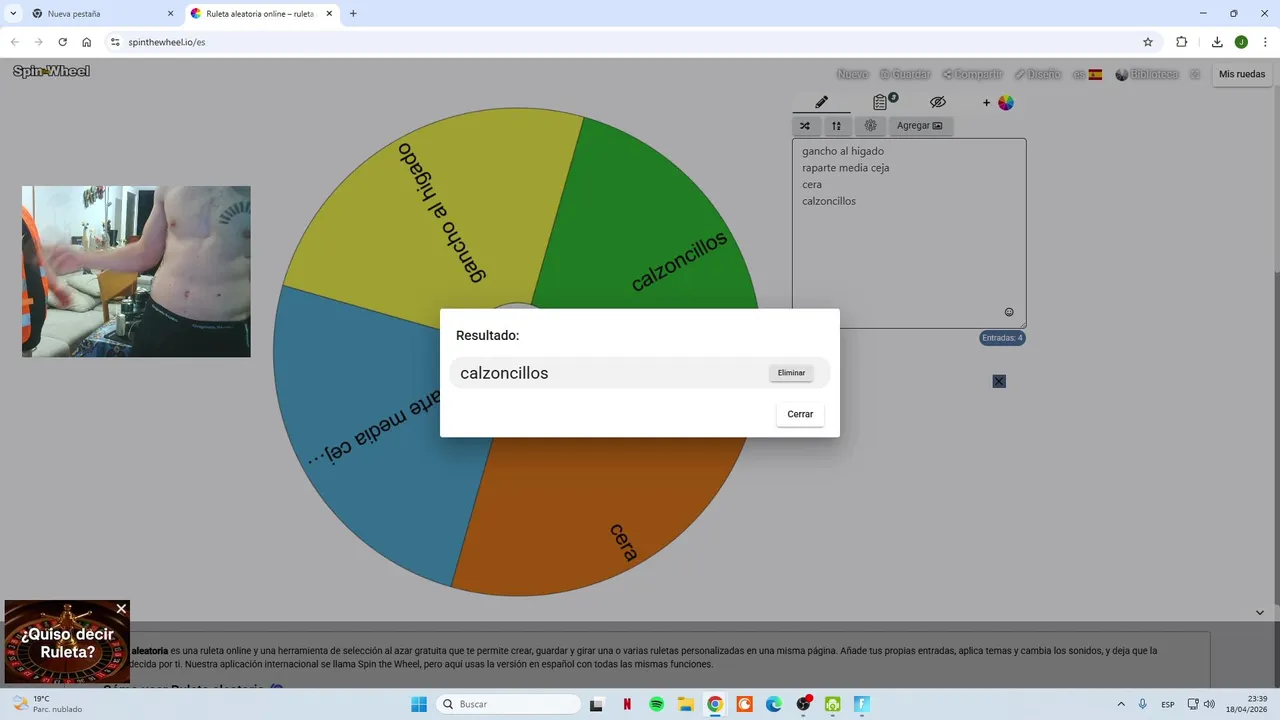Click the entry text raparte media ceja
1280x720 pixels.
[x=845, y=168]
